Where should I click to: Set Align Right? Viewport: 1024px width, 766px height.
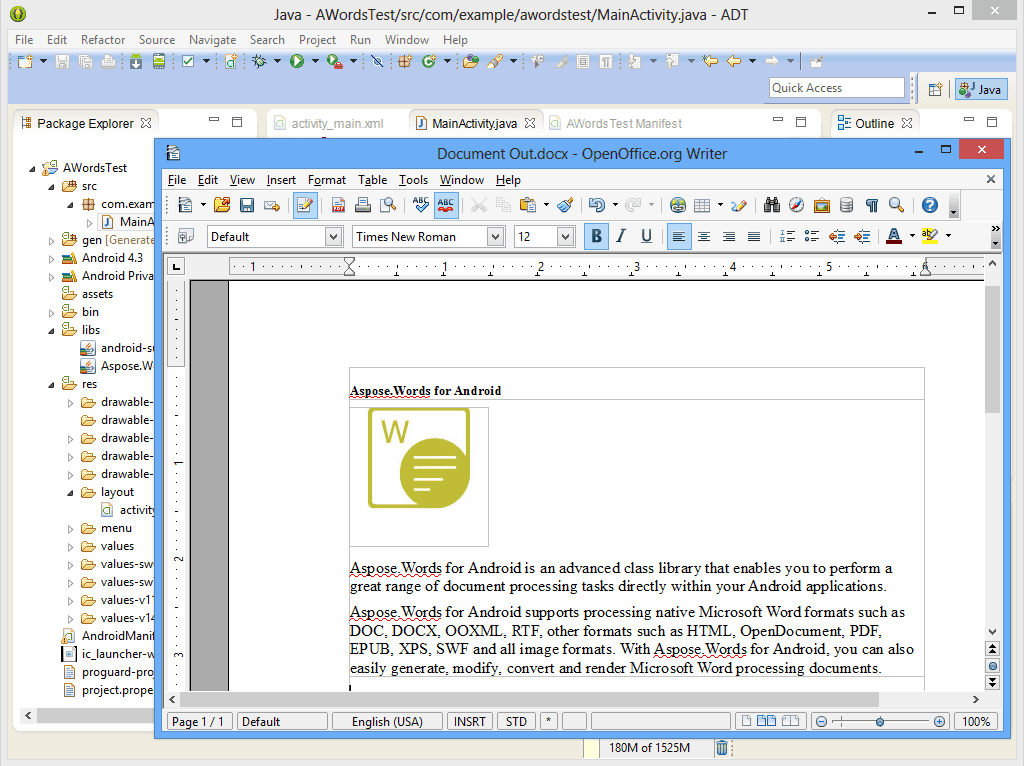tap(729, 236)
